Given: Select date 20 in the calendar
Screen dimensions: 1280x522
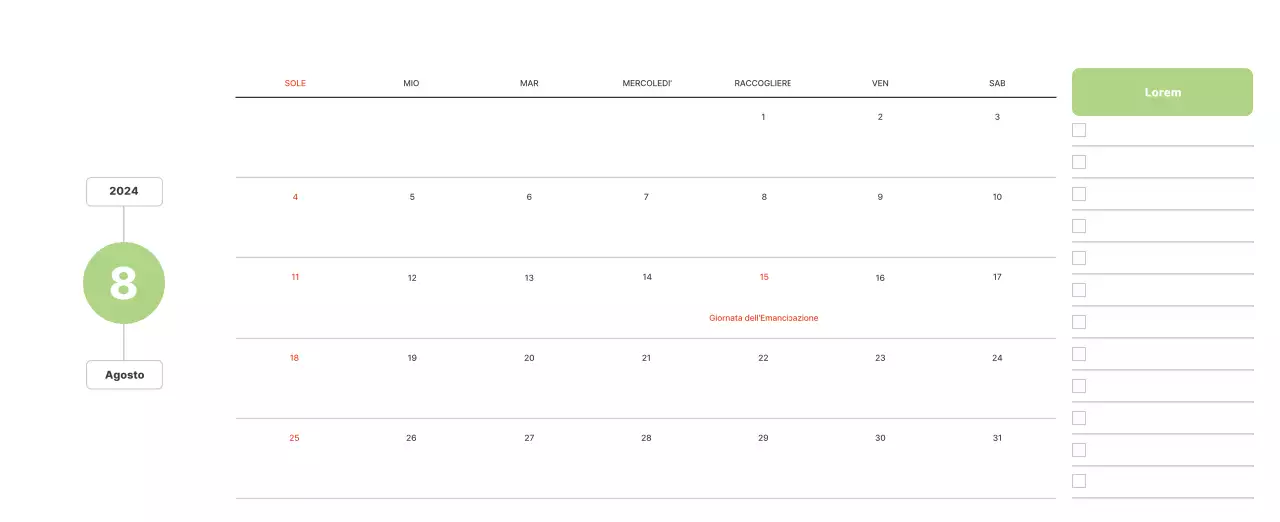Looking at the screenshot, I should coord(529,358).
